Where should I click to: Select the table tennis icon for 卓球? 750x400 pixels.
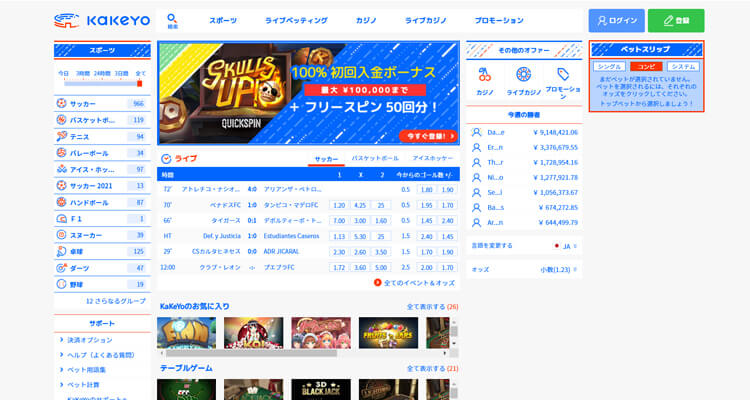(61, 251)
